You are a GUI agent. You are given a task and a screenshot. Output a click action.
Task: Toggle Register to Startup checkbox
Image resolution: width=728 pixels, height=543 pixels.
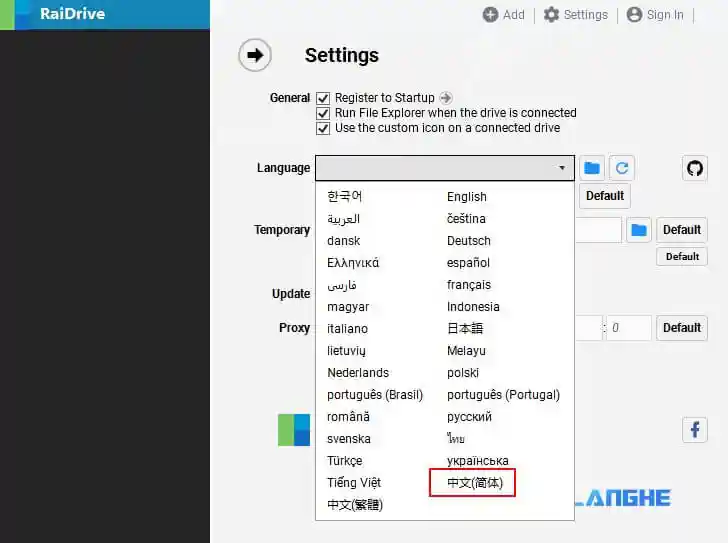[323, 98]
